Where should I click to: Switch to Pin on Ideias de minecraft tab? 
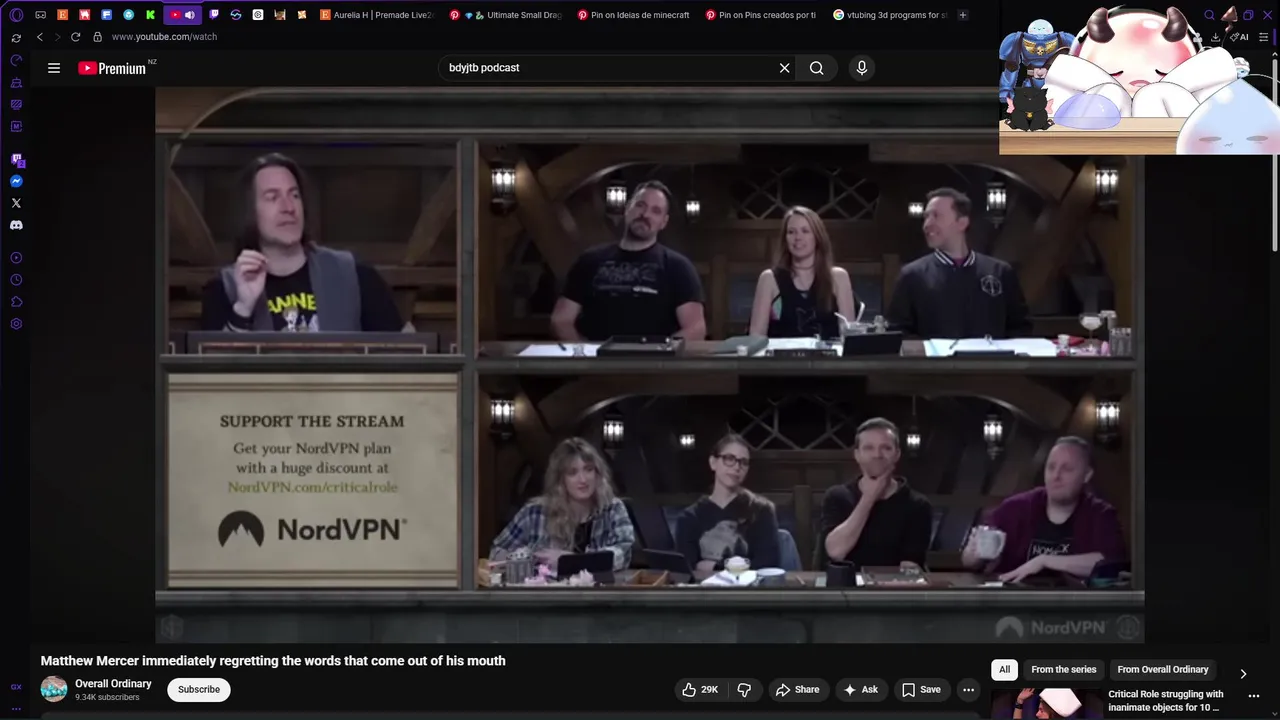tap(635, 15)
